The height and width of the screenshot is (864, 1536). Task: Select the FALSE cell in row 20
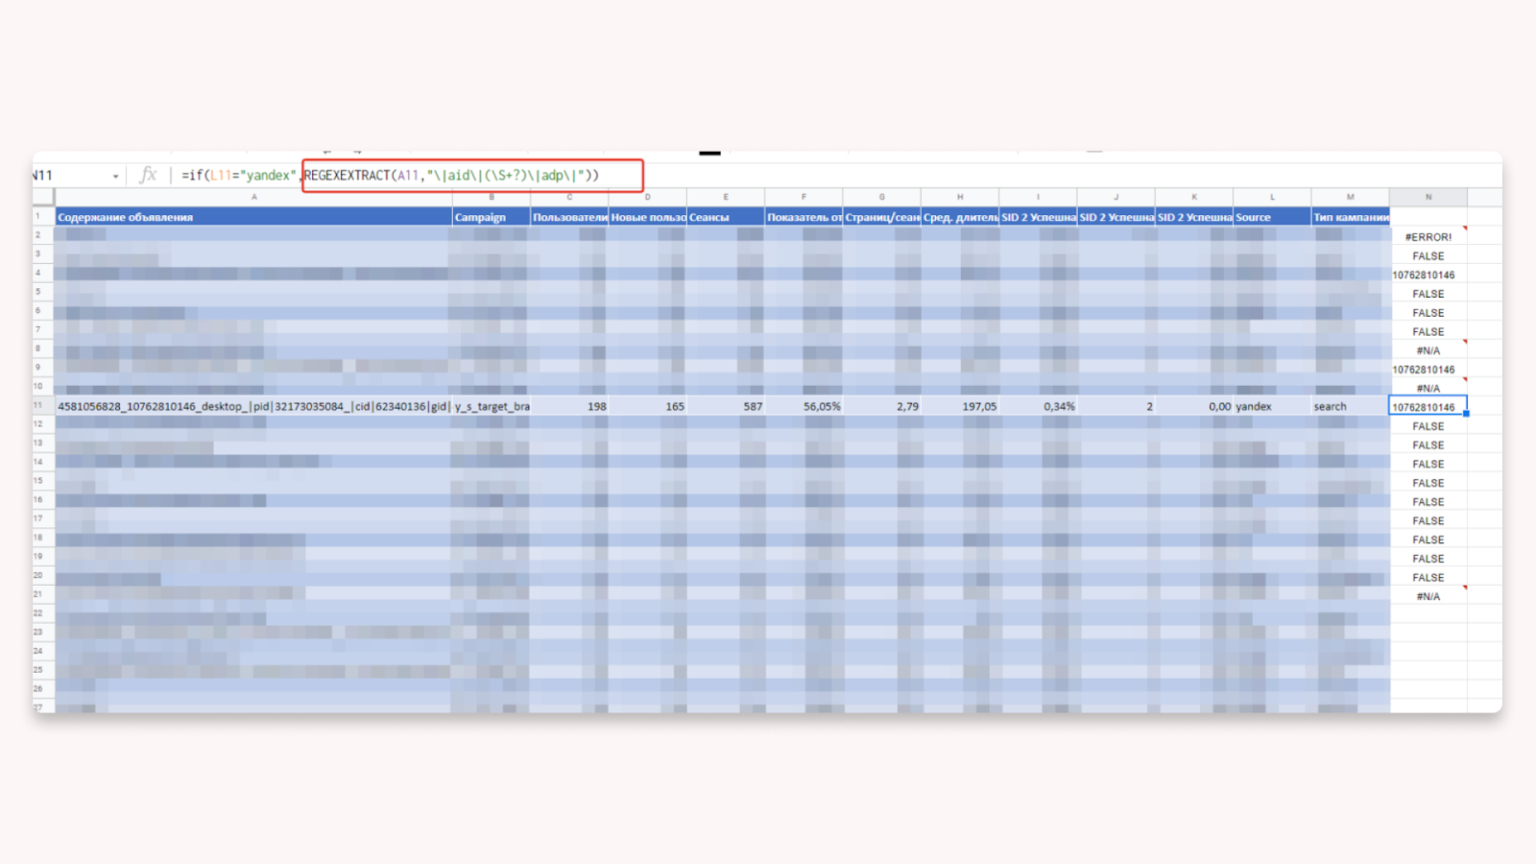pos(1428,577)
